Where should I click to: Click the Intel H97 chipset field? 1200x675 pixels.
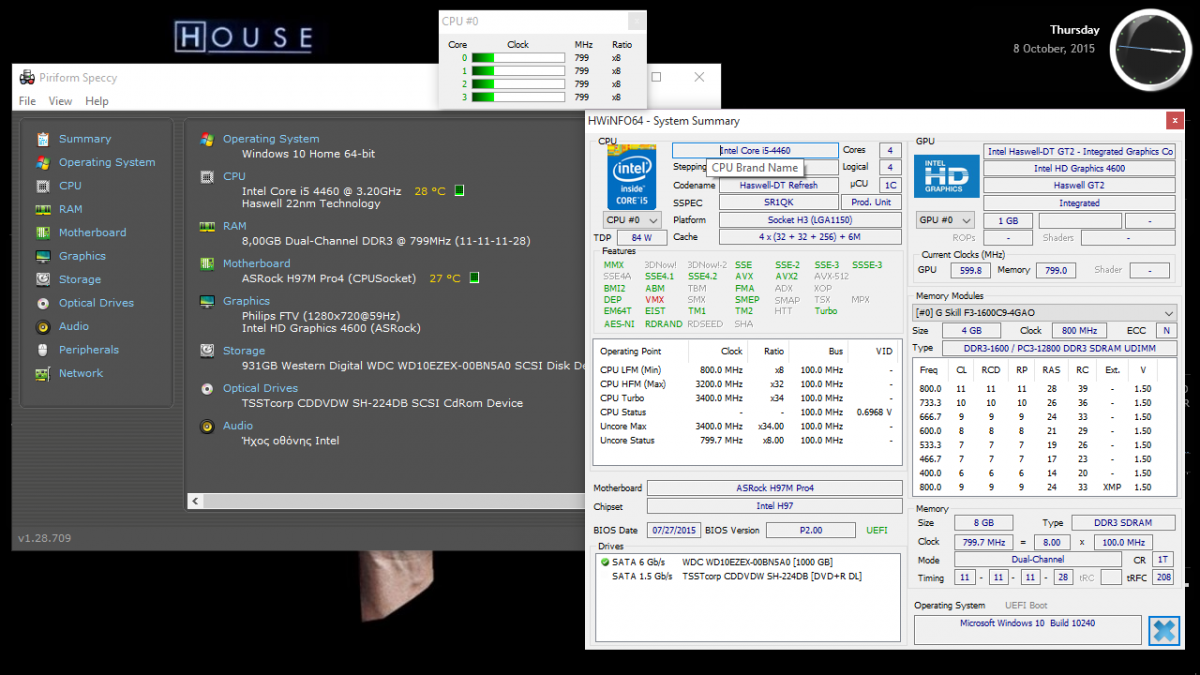(775, 507)
